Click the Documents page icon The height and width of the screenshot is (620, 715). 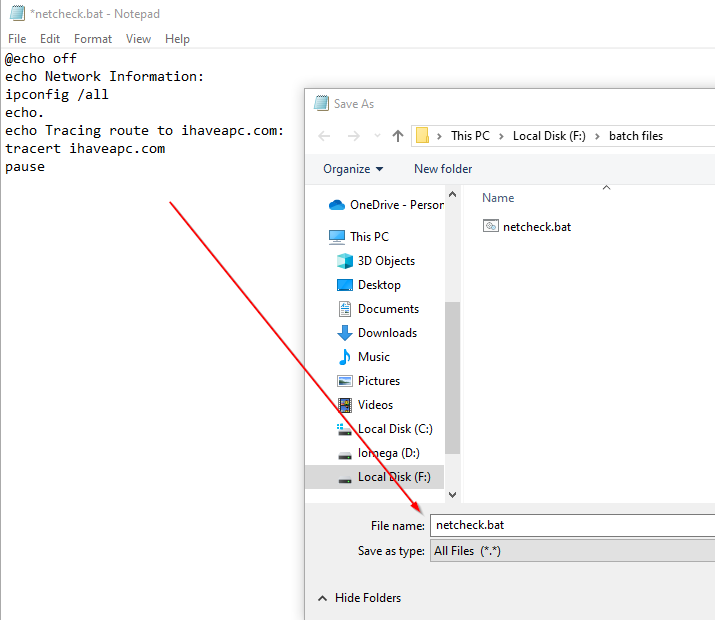point(345,309)
